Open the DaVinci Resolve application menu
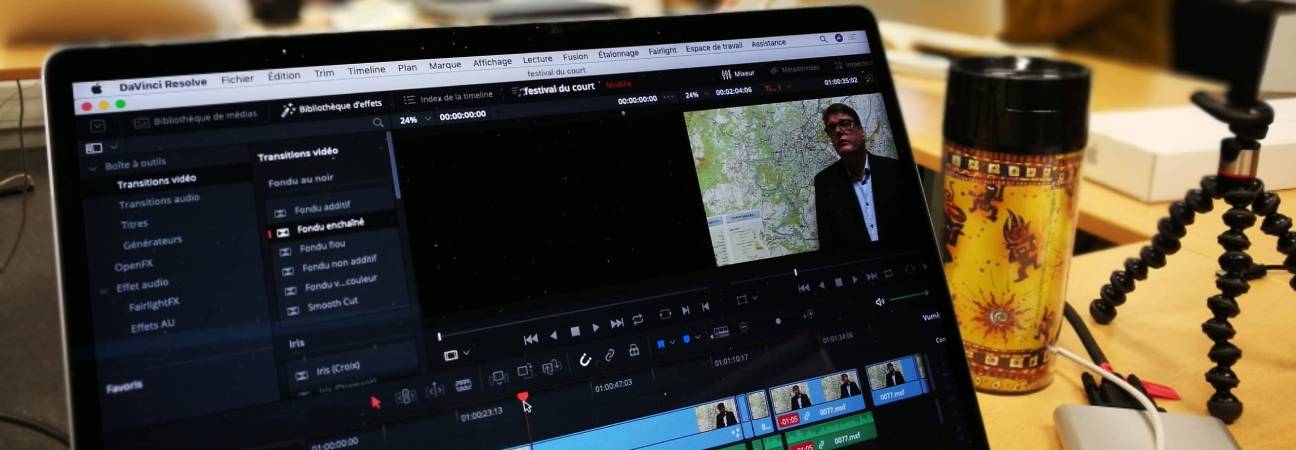Viewport: 1296px width, 450px height. point(163,85)
